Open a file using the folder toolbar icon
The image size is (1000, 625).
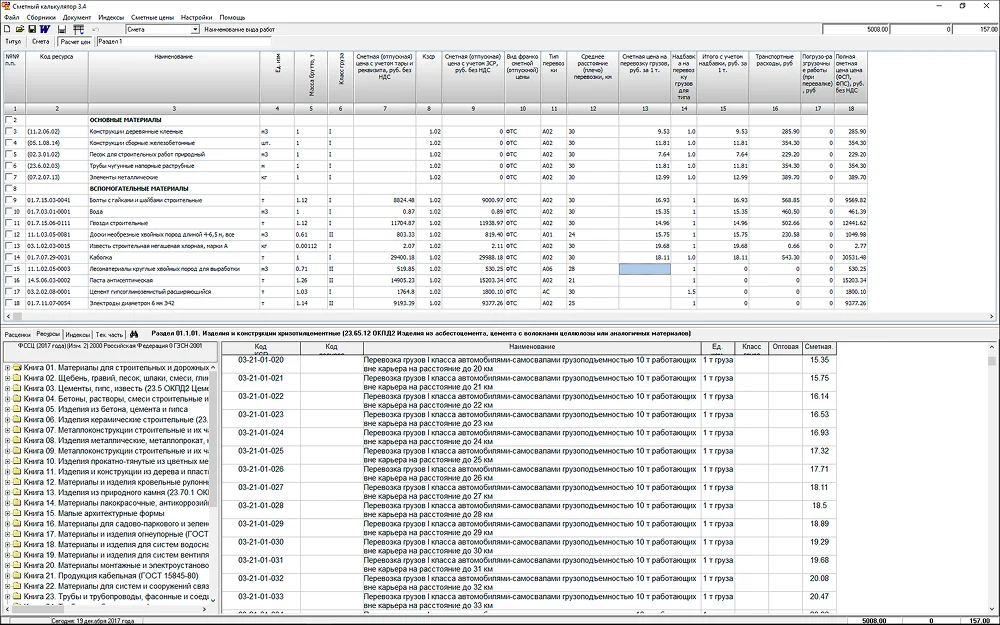click(20, 29)
